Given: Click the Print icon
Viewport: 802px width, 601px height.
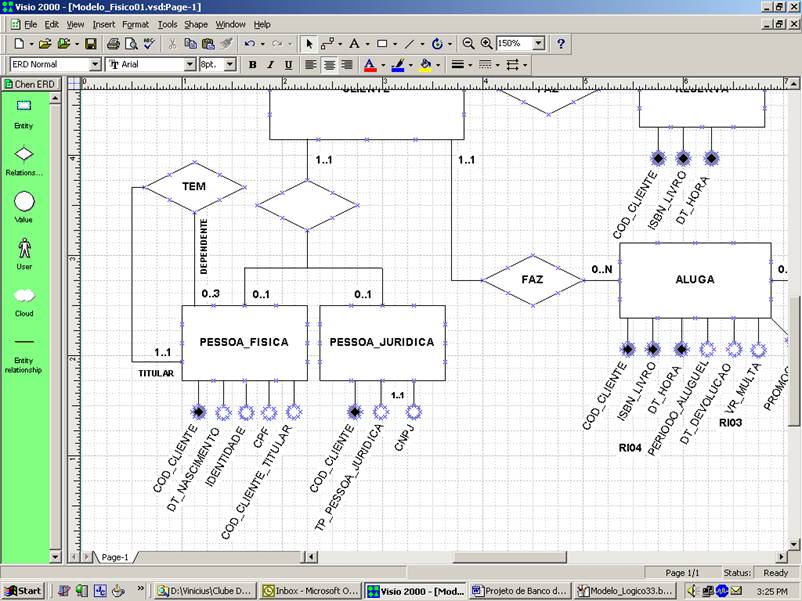Looking at the screenshot, I should 113,44.
